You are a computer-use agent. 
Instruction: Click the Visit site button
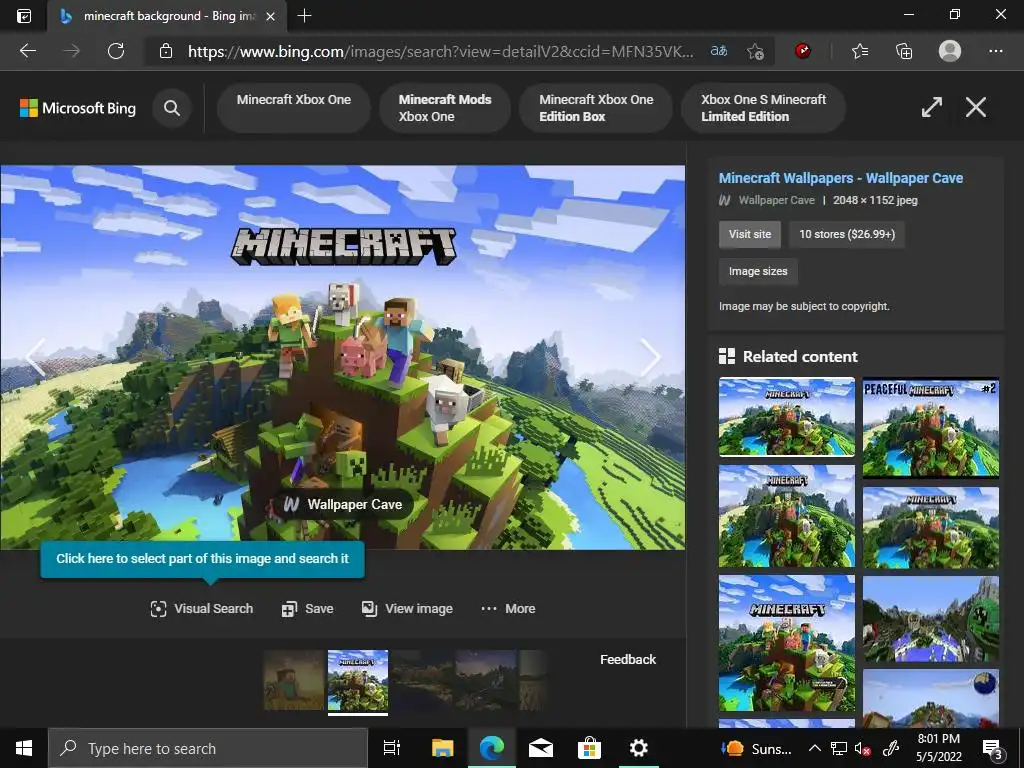[750, 234]
